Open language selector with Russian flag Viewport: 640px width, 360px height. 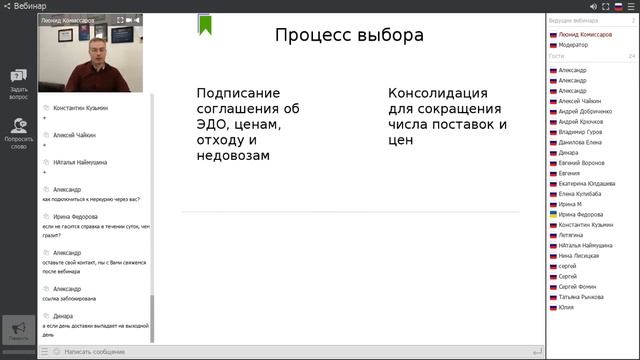pyautogui.click(x=619, y=7)
